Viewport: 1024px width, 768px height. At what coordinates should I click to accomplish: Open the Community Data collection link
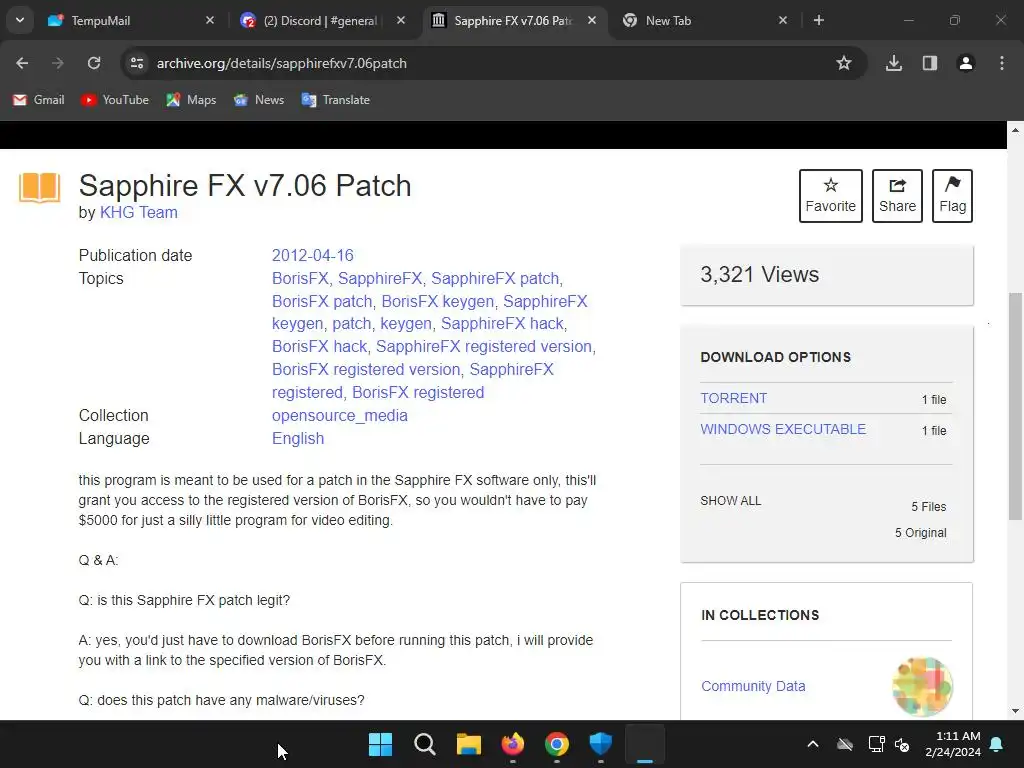[753, 686]
